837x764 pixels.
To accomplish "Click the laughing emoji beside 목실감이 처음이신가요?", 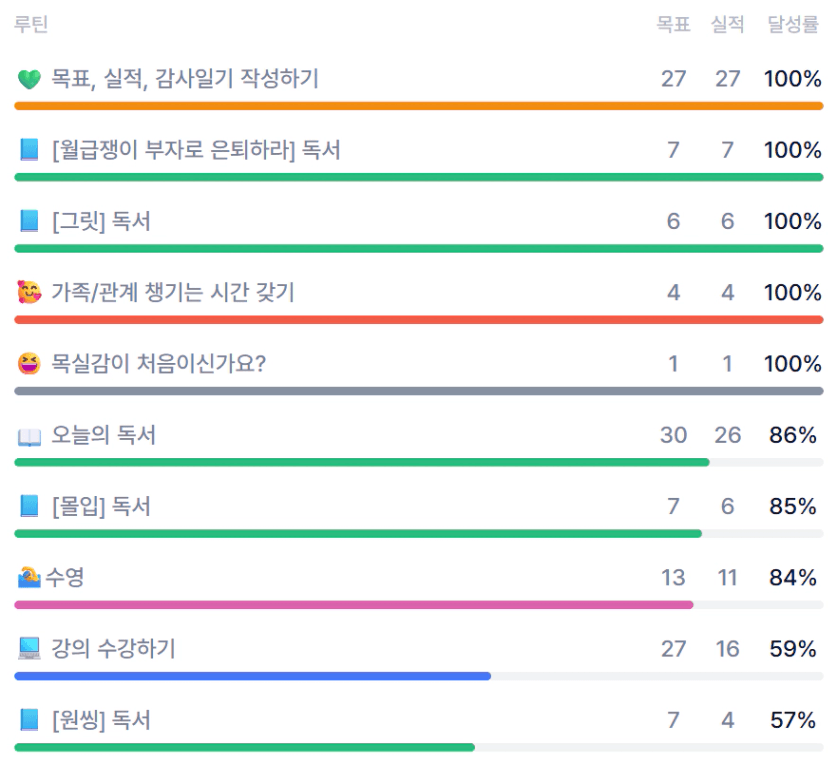I will click(x=29, y=364).
